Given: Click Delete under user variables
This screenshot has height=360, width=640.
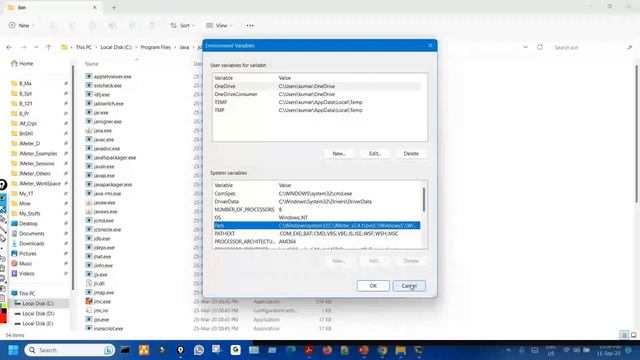Looking at the screenshot, I should tap(411, 154).
